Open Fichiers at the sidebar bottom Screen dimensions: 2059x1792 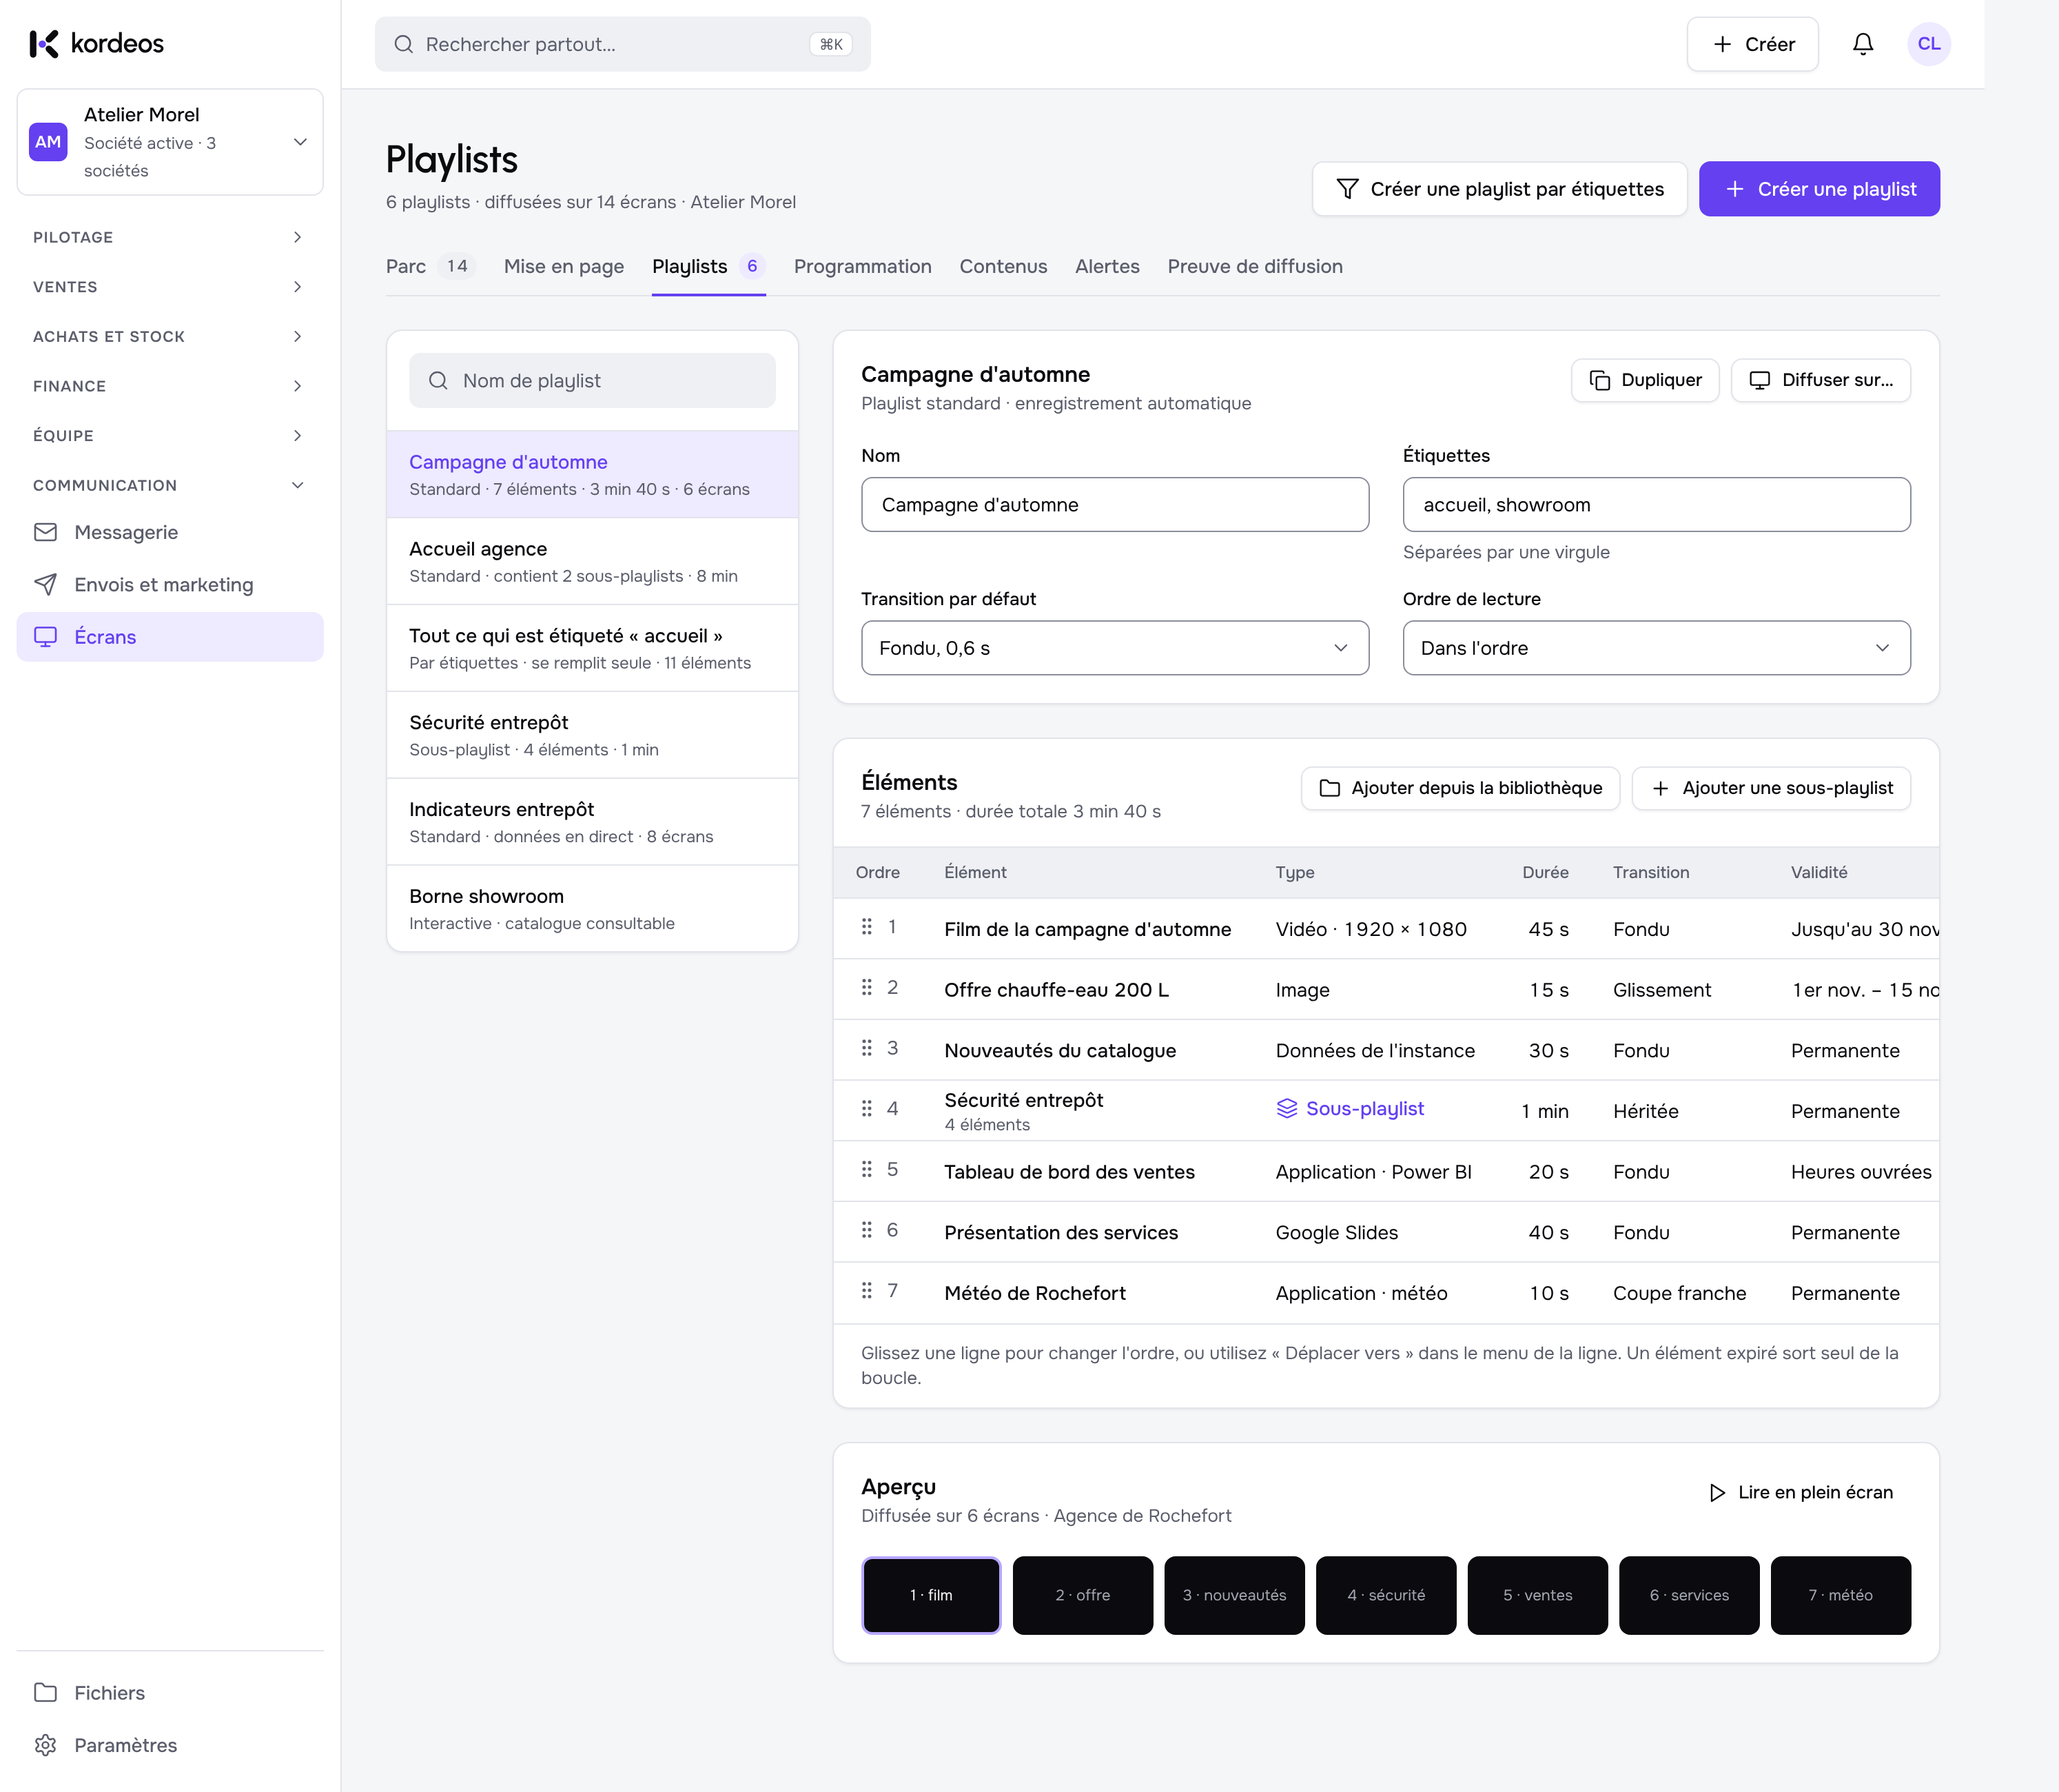(170, 1693)
